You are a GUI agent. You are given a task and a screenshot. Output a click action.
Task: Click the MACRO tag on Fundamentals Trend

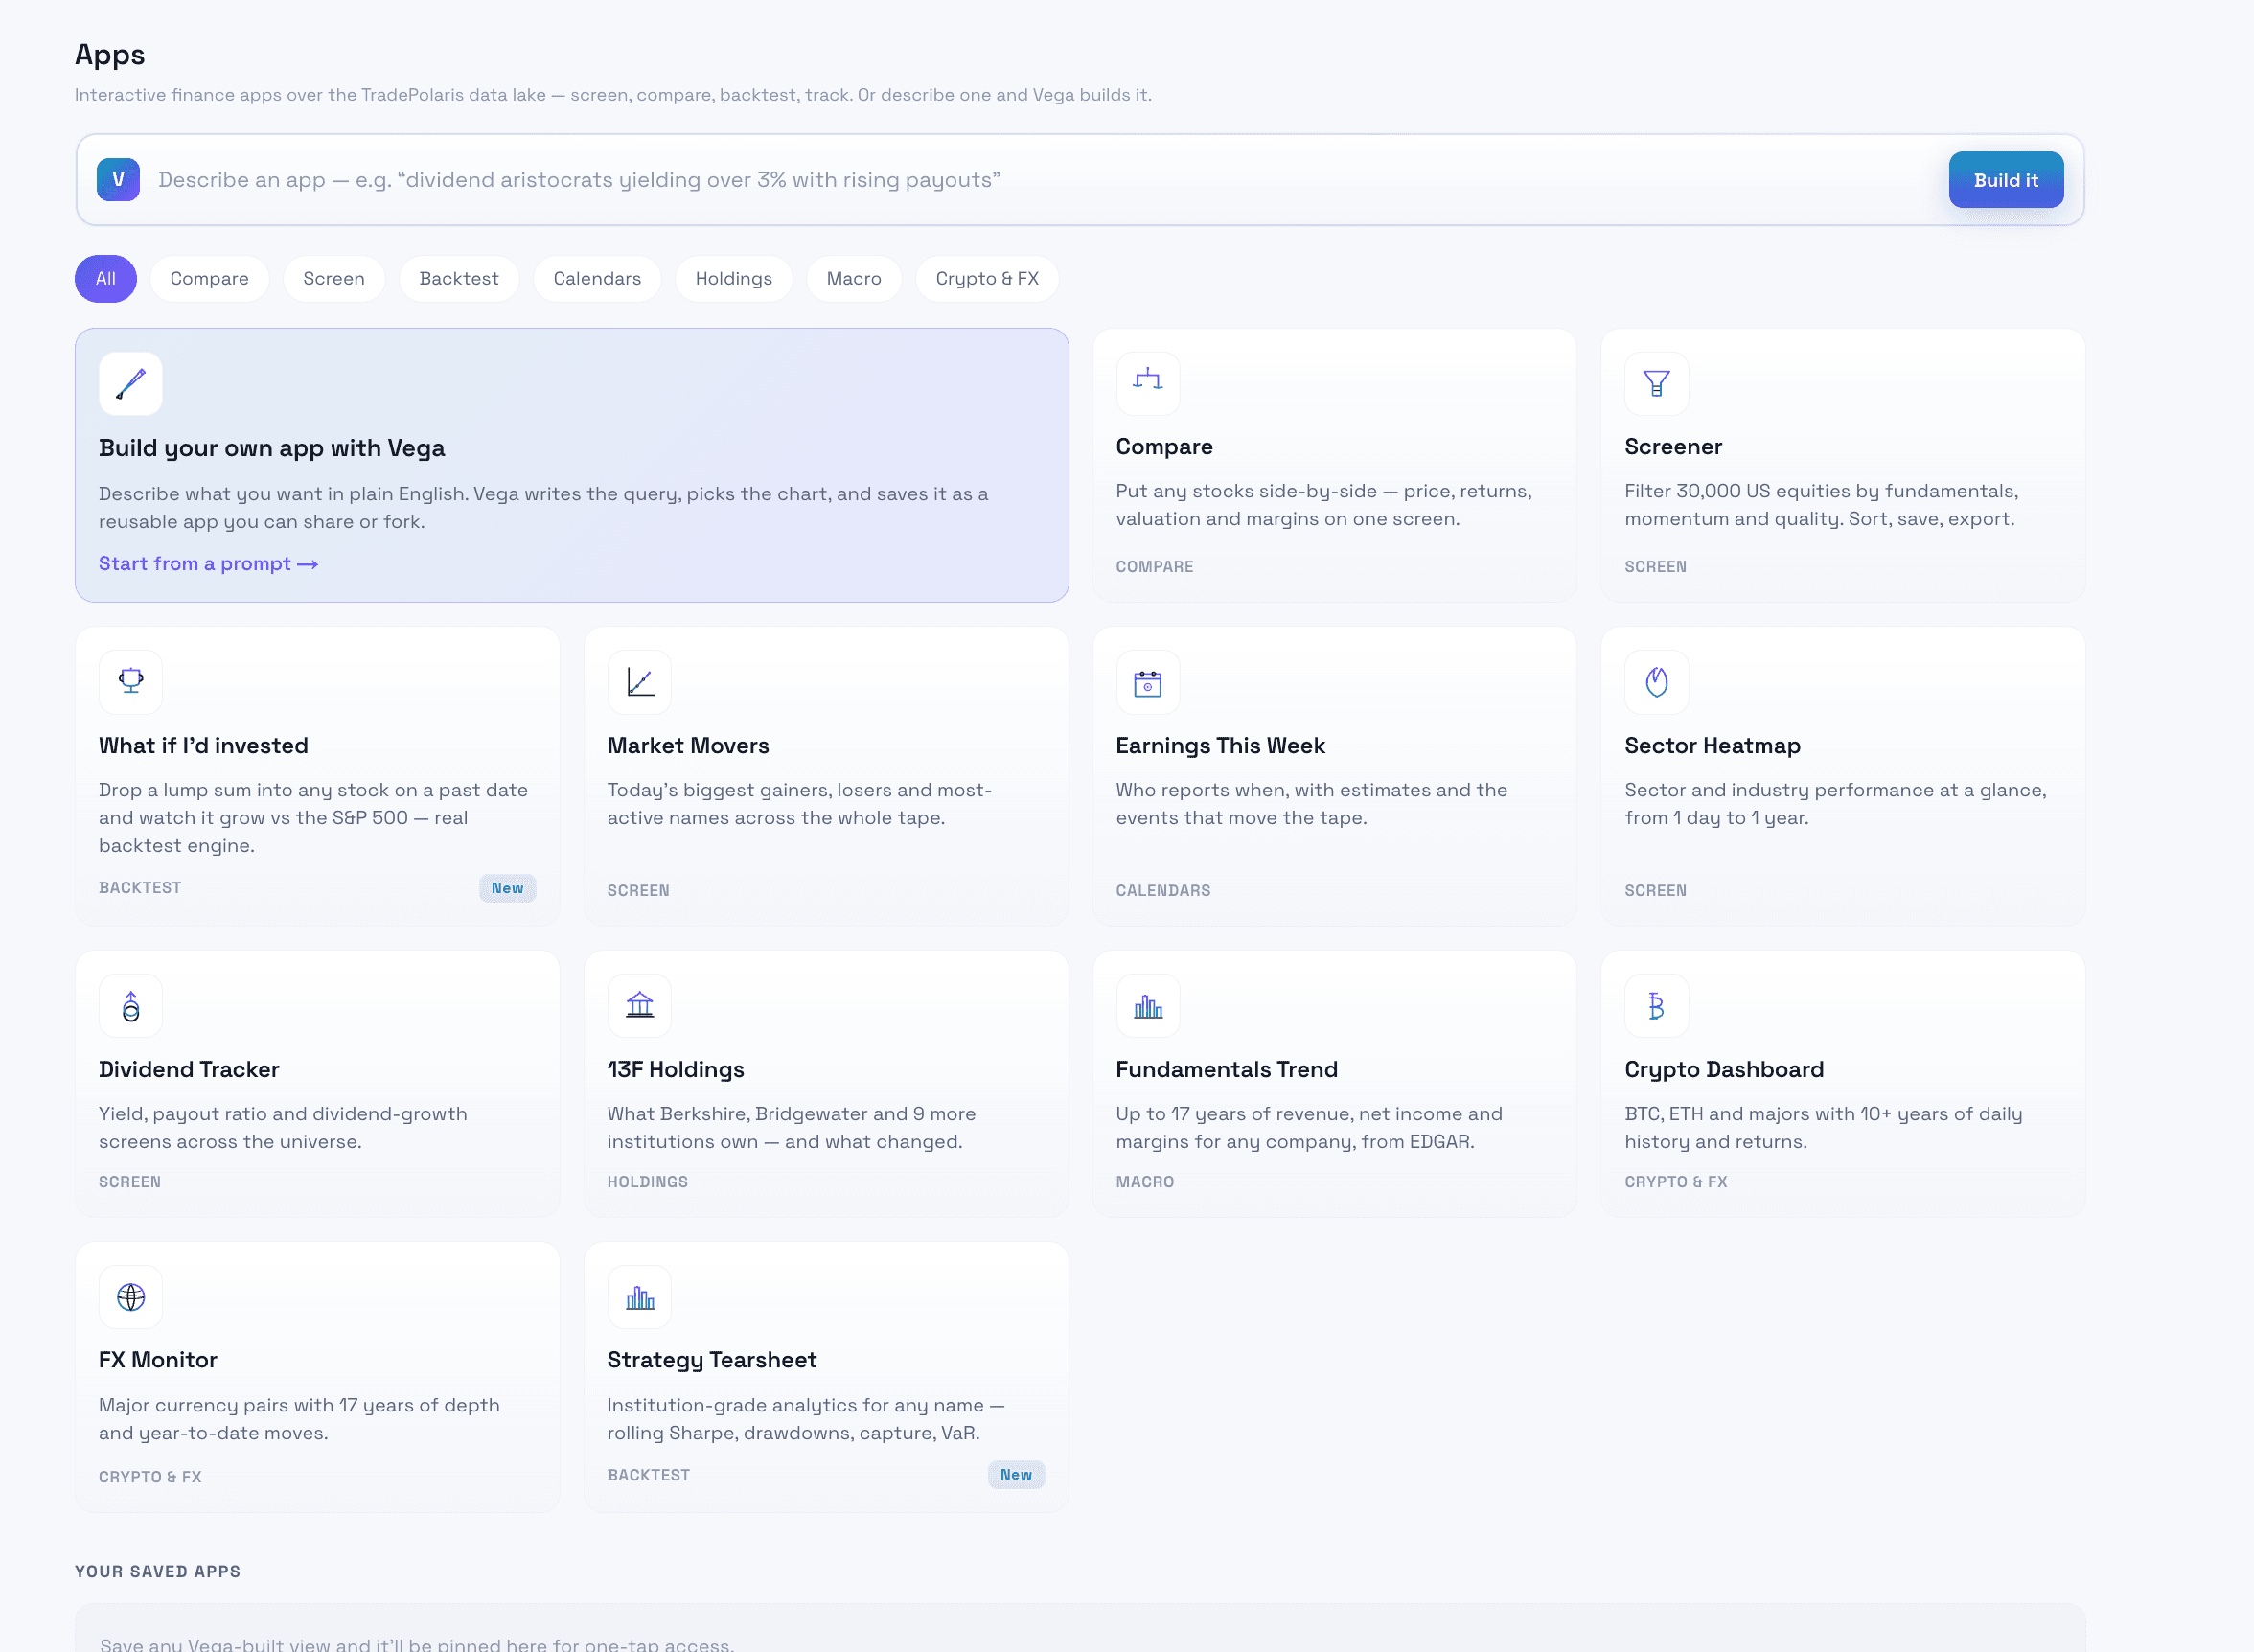click(x=1145, y=1182)
